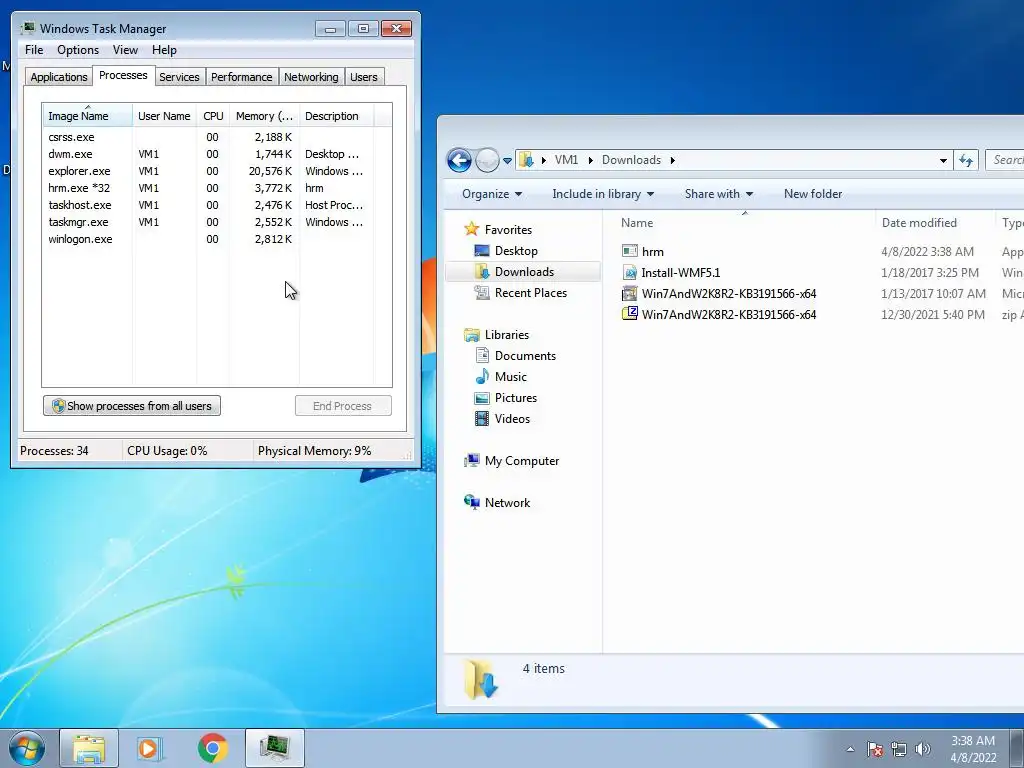Select the winlogon.exe process row

pos(208,239)
